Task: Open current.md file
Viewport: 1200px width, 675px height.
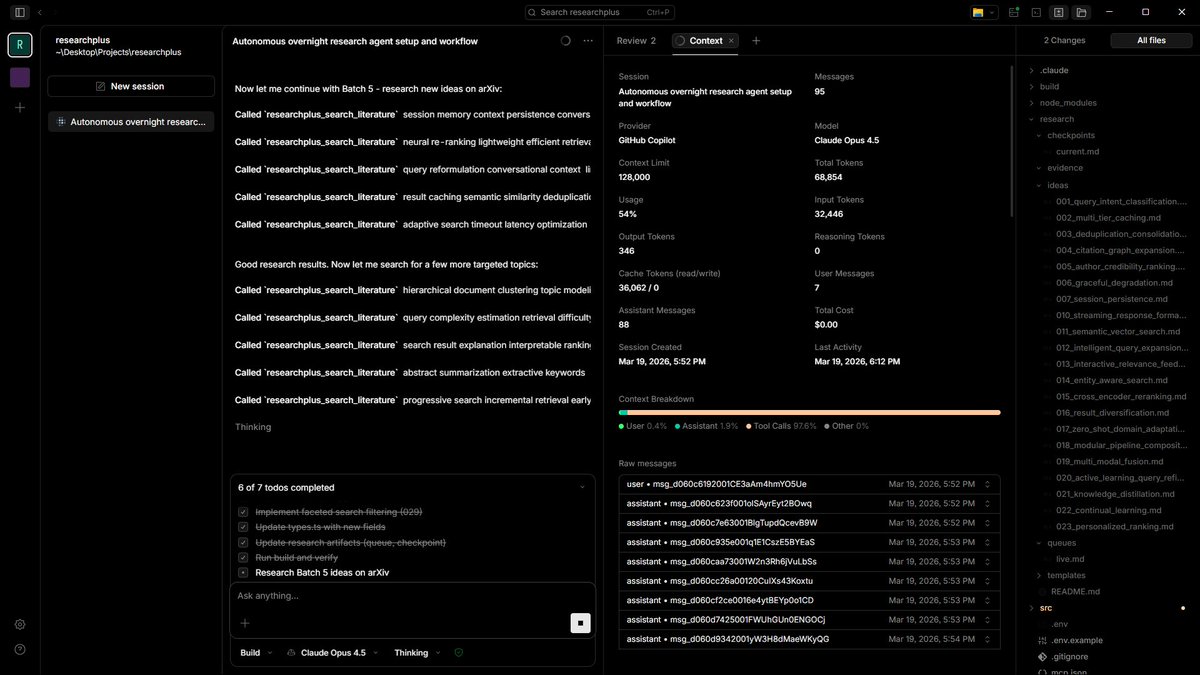Action: pos(1077,152)
